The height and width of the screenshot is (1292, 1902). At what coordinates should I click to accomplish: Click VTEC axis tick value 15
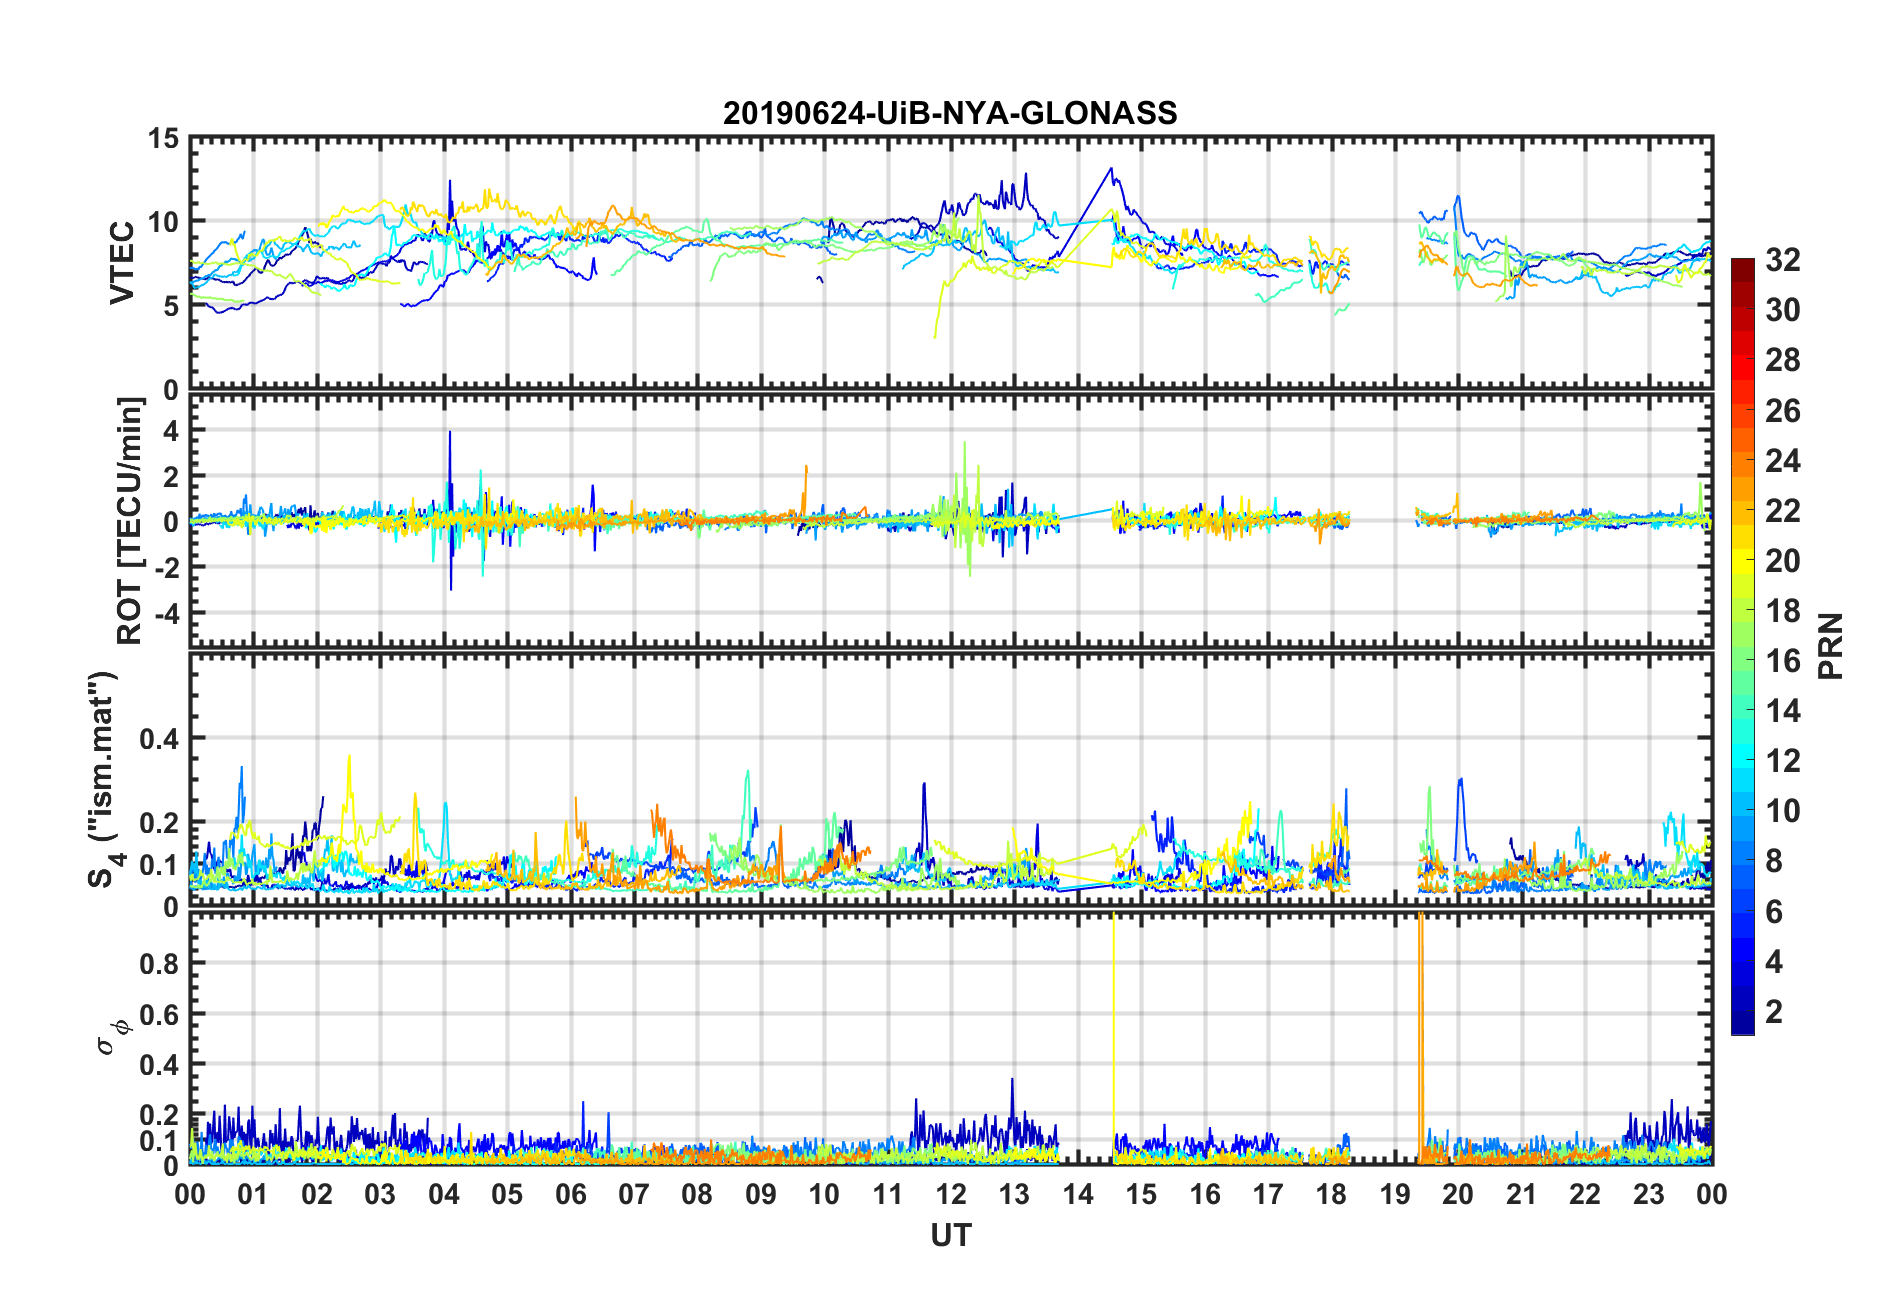pyautogui.click(x=163, y=139)
